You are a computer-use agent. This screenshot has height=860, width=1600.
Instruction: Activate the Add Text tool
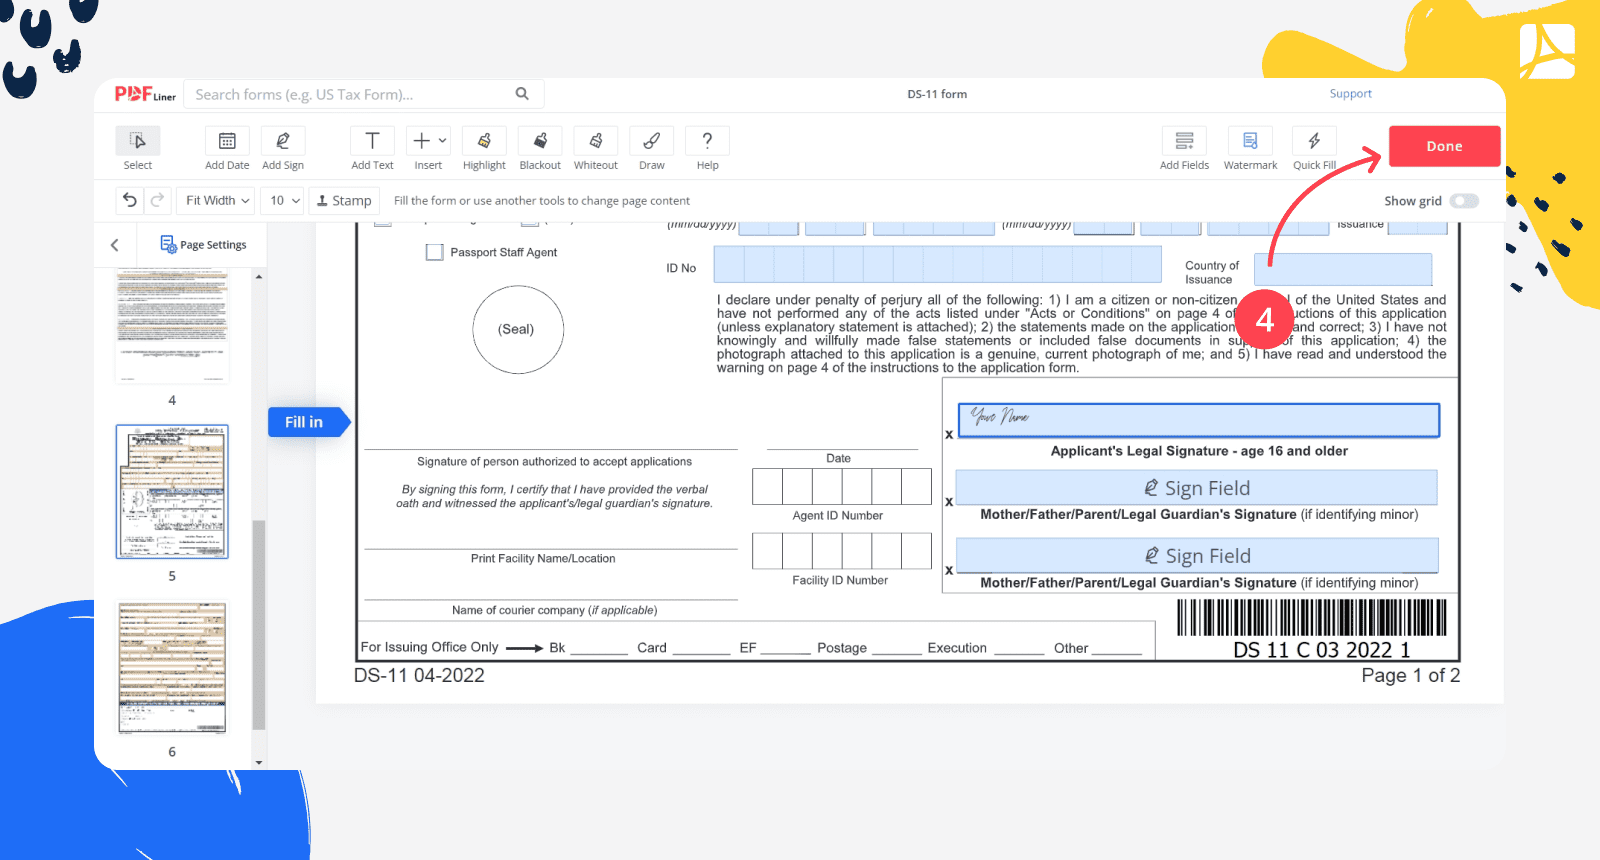point(372,141)
